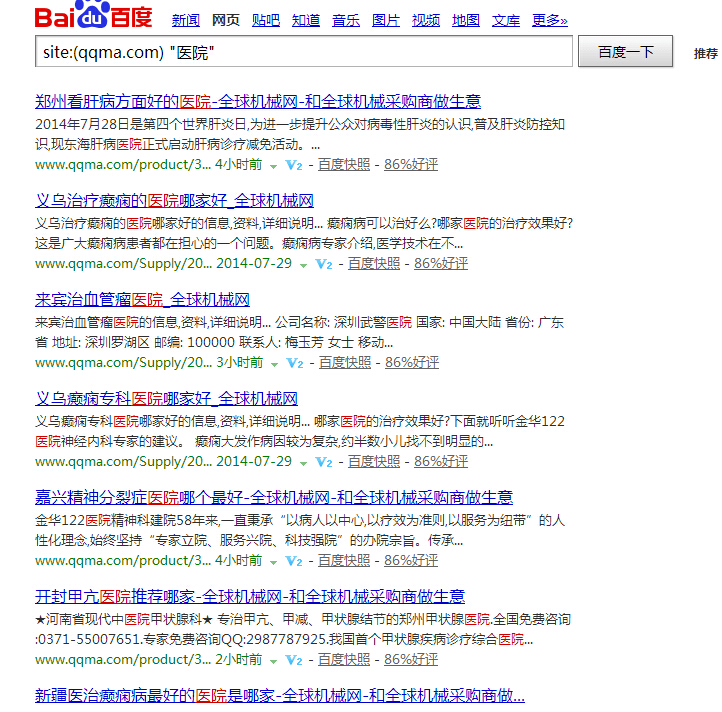Screen dimensions: 722x712
Task: Open 百度快照 for 义乌癫痫专科 result
Action: (374, 461)
